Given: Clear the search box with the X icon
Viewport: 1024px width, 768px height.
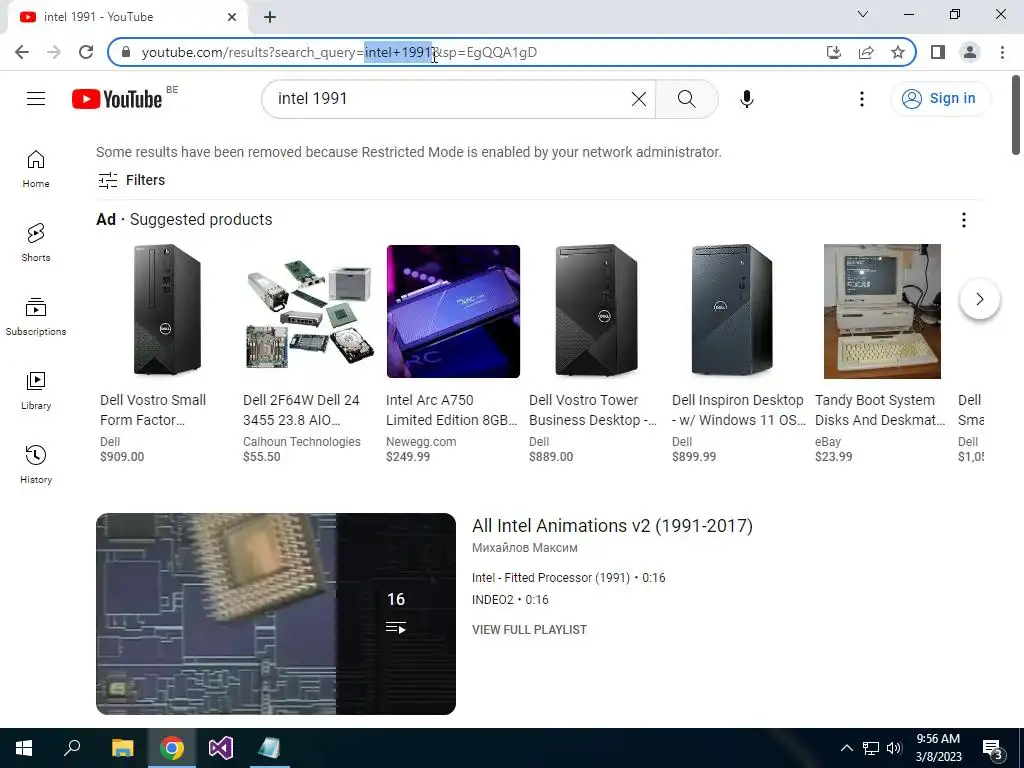Looking at the screenshot, I should [x=639, y=99].
